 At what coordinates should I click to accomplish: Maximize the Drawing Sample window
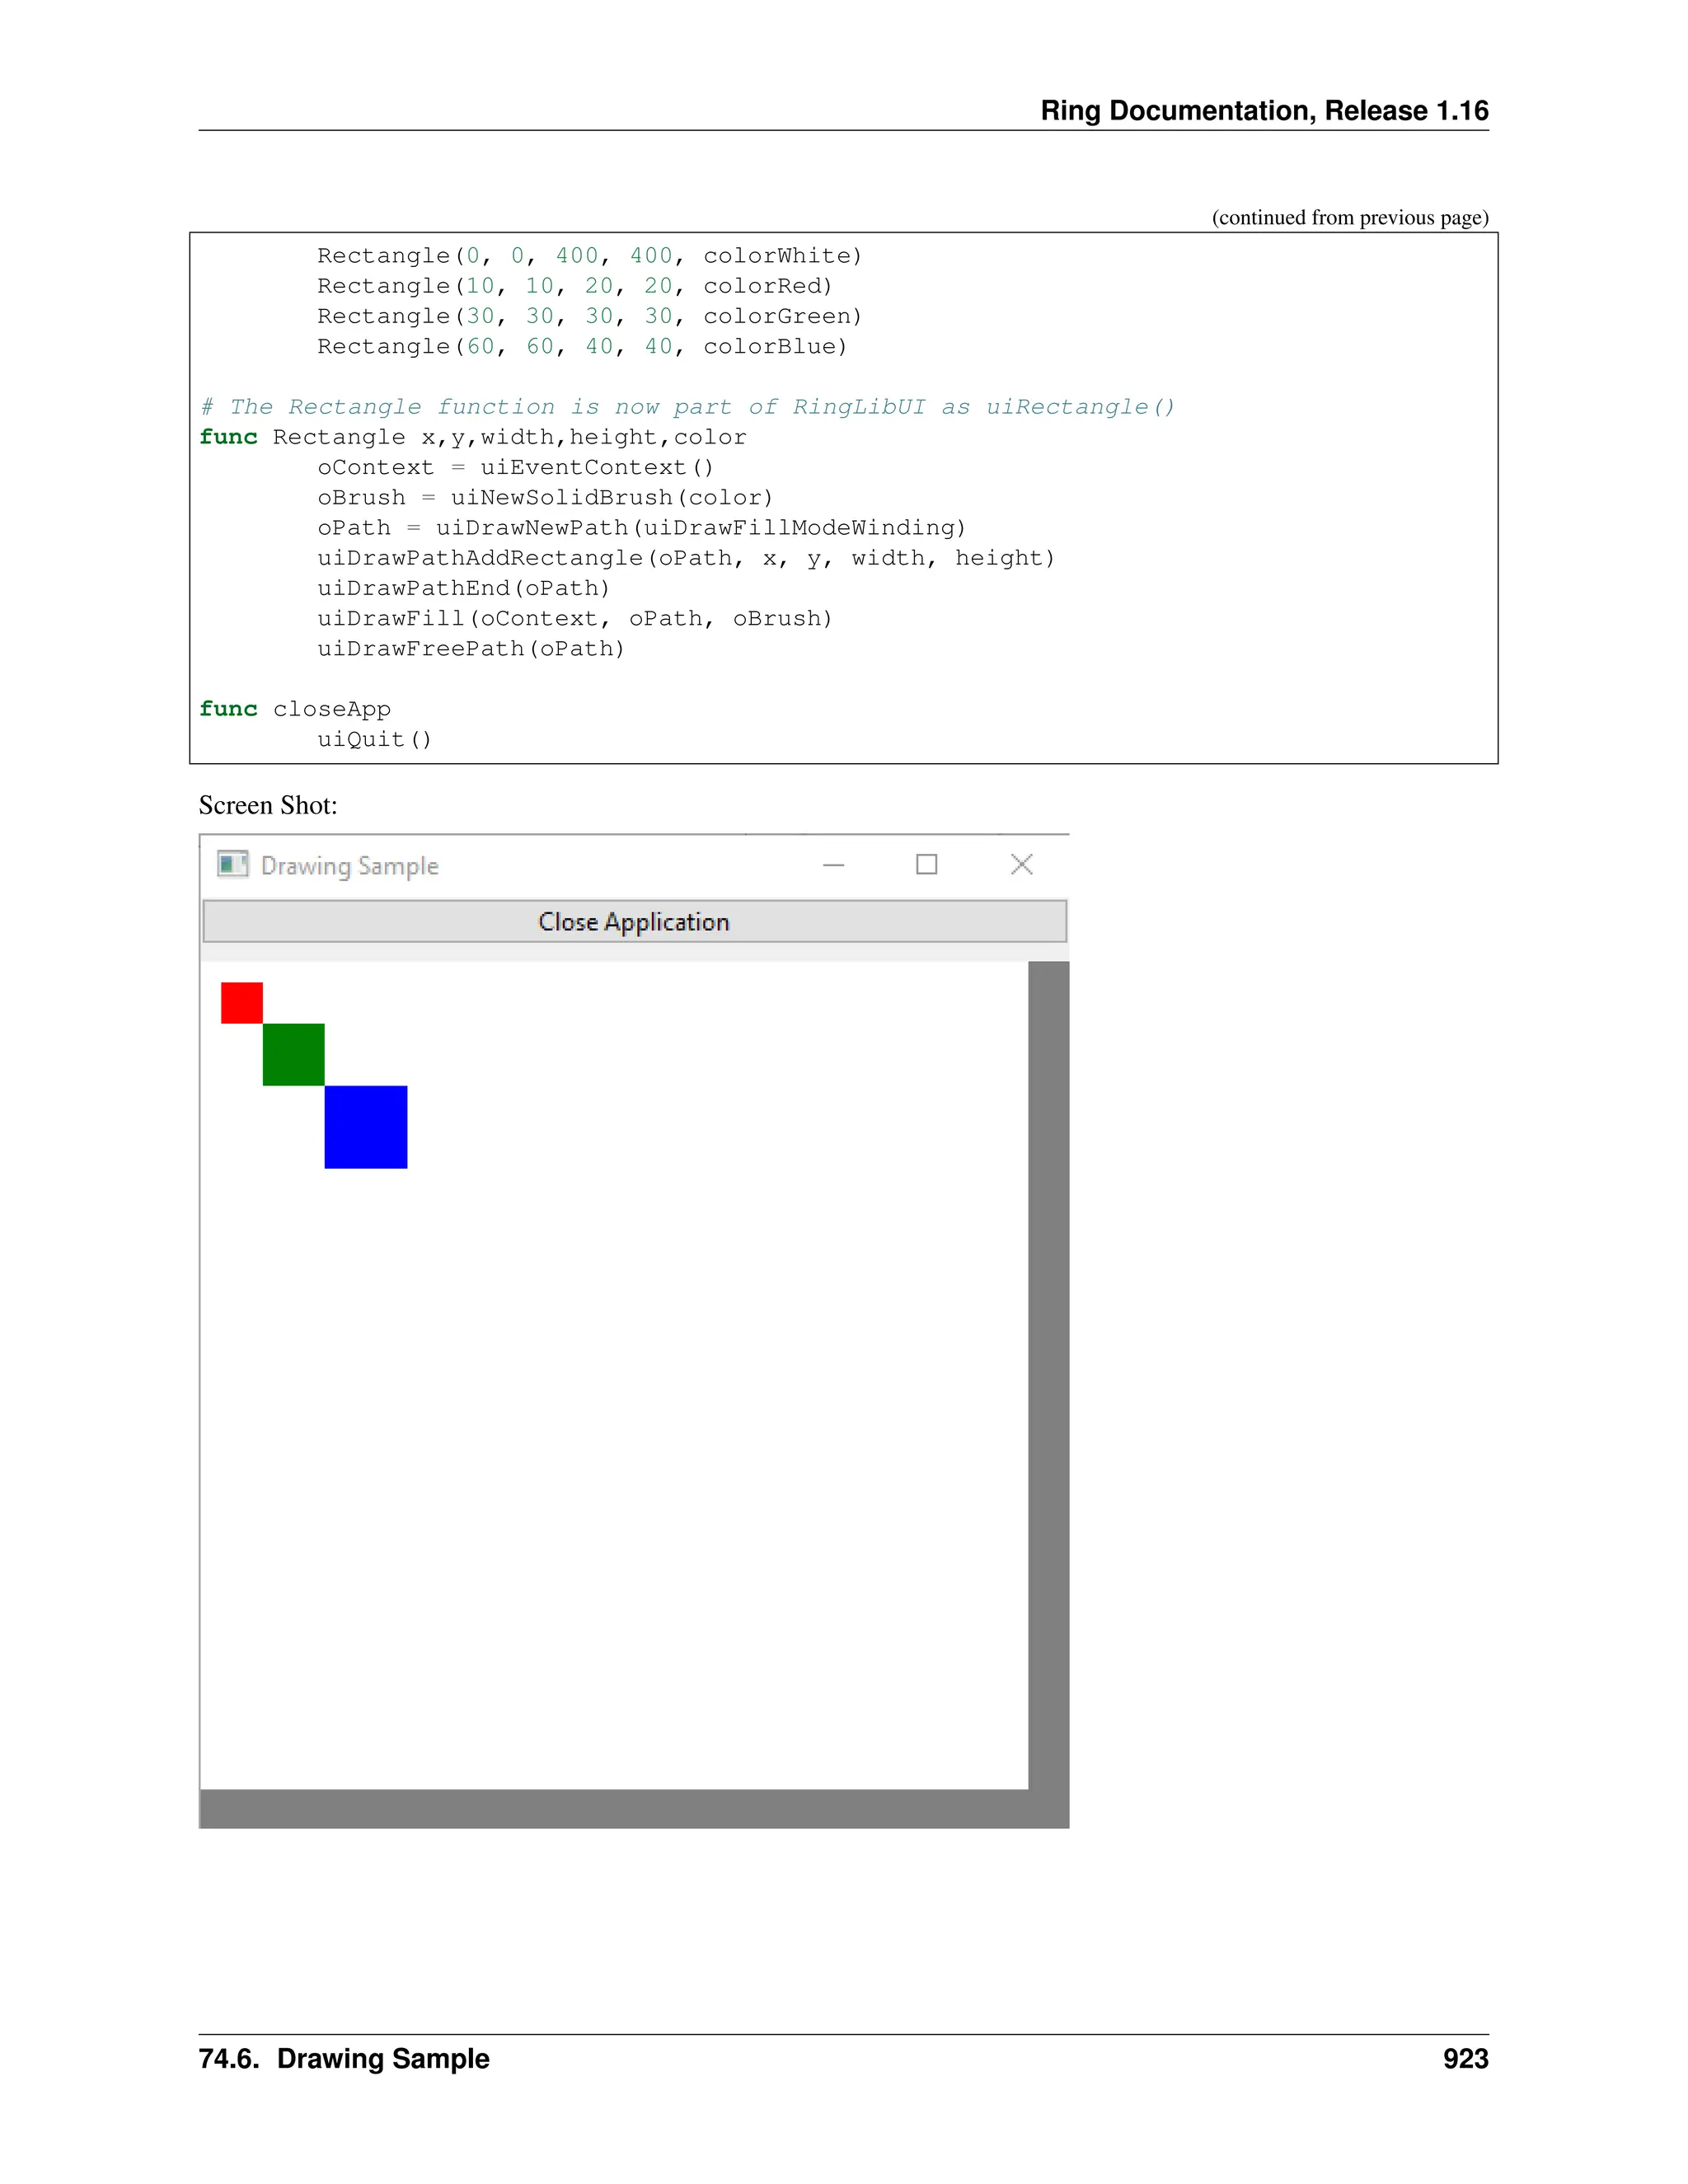click(x=926, y=864)
